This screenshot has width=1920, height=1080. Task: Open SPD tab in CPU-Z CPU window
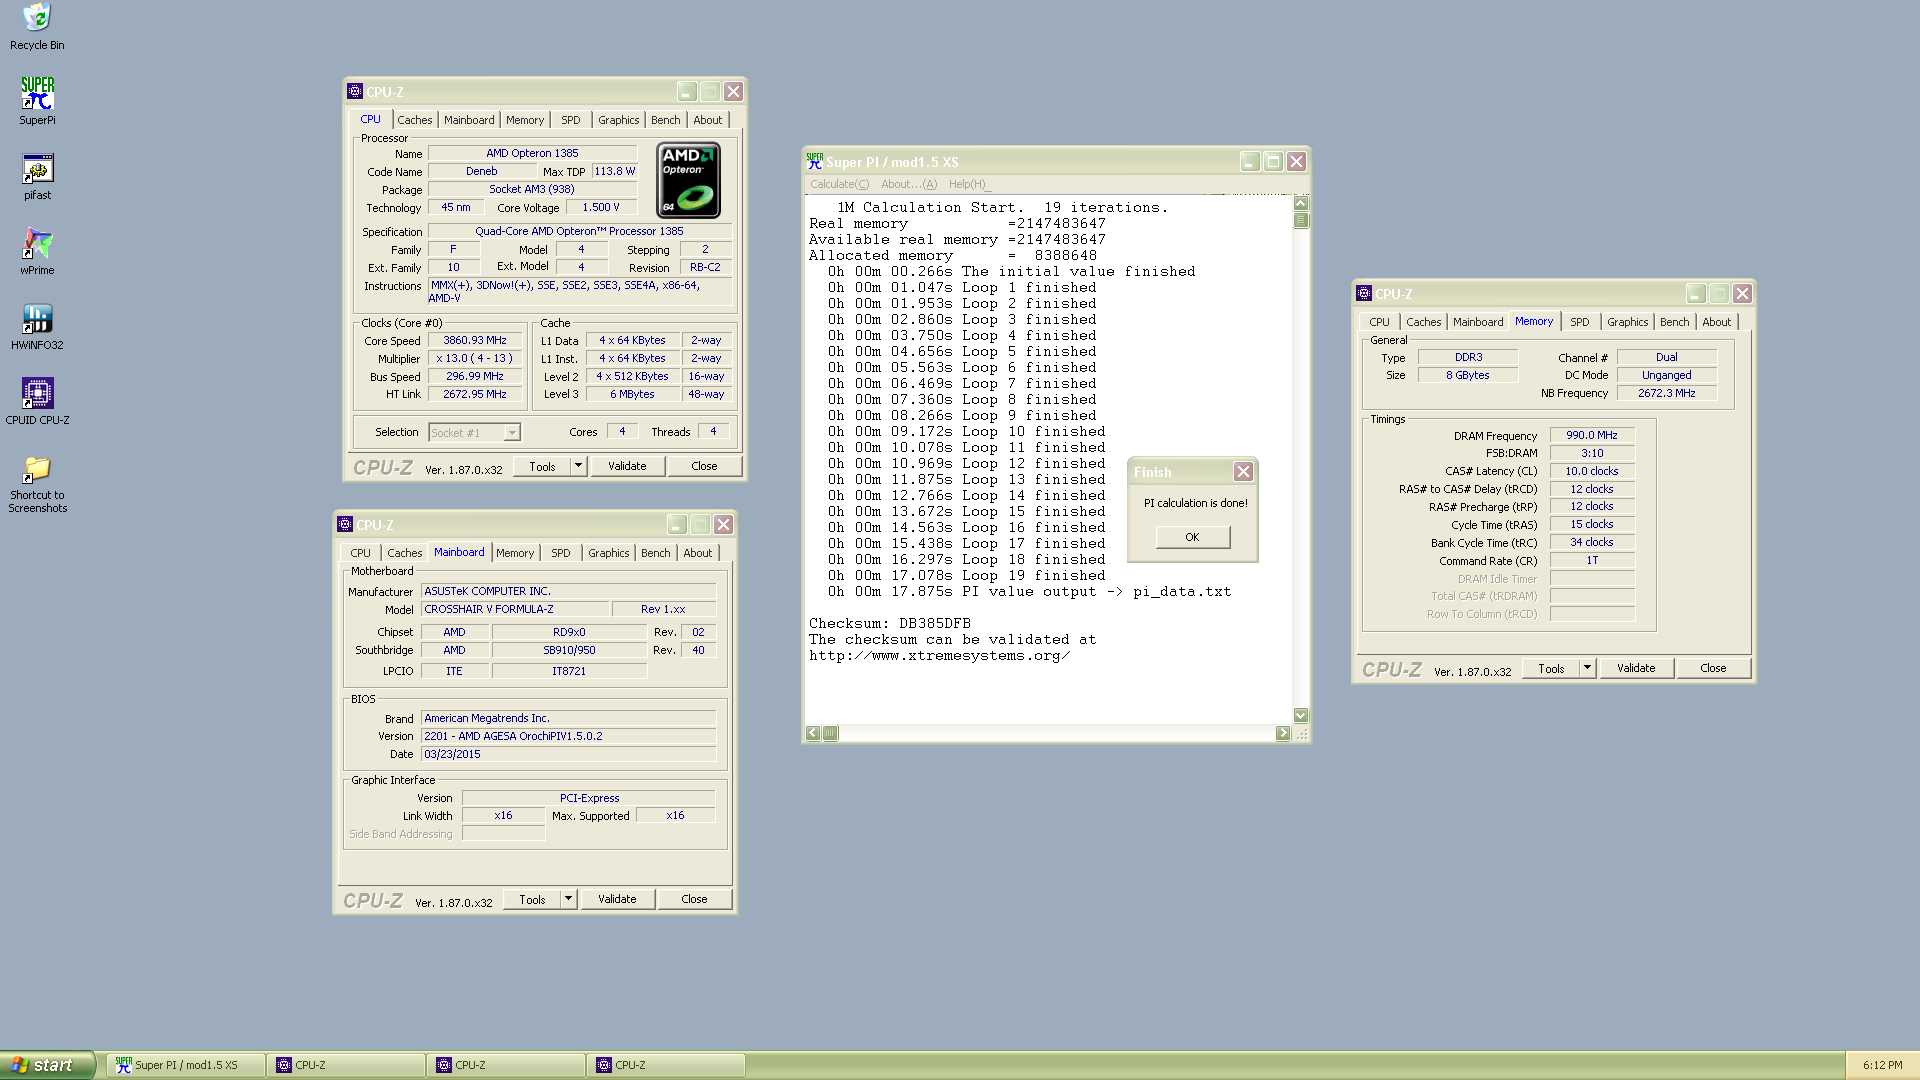point(570,120)
